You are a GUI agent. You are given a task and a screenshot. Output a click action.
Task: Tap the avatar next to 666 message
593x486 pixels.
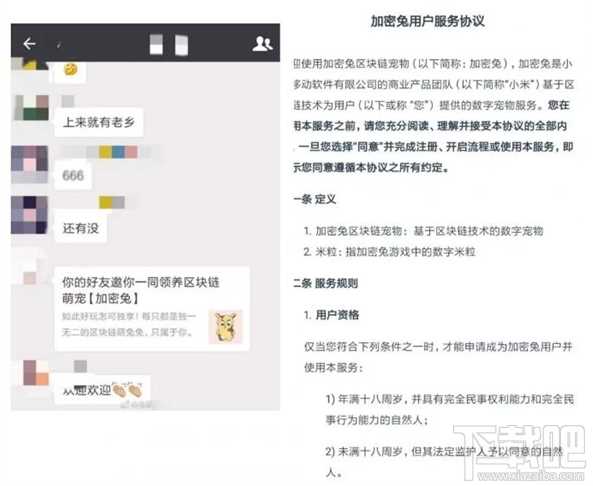coord(29,165)
